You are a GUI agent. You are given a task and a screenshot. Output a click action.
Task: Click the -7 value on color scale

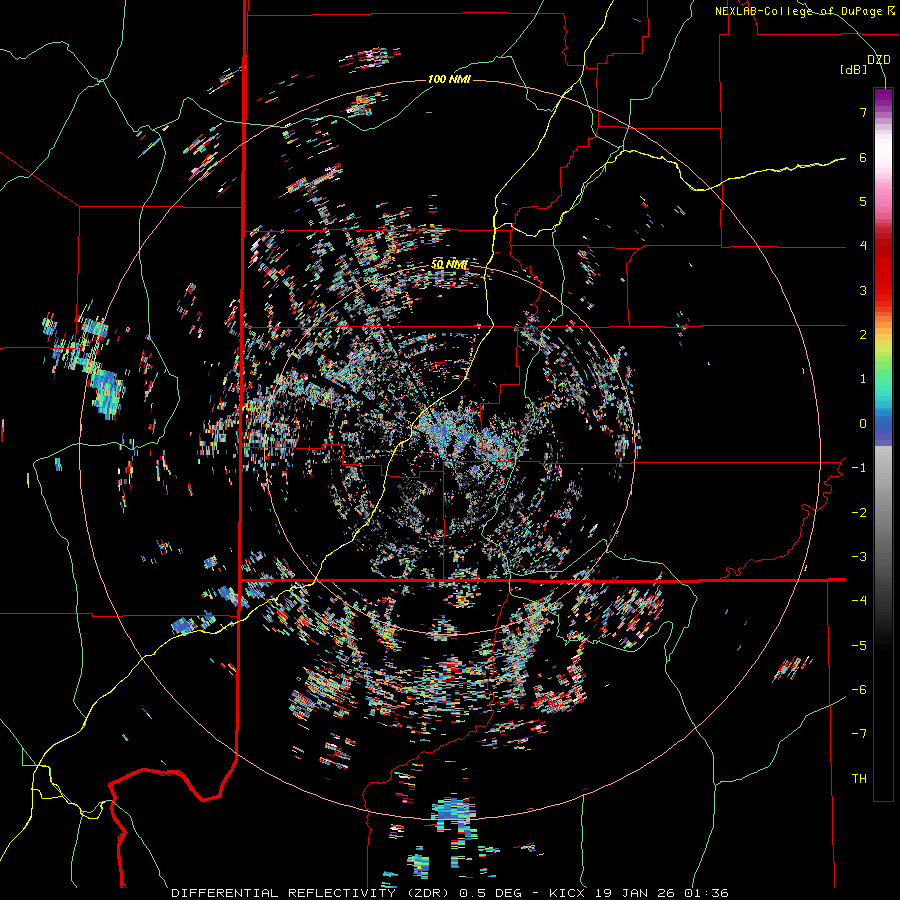859,734
